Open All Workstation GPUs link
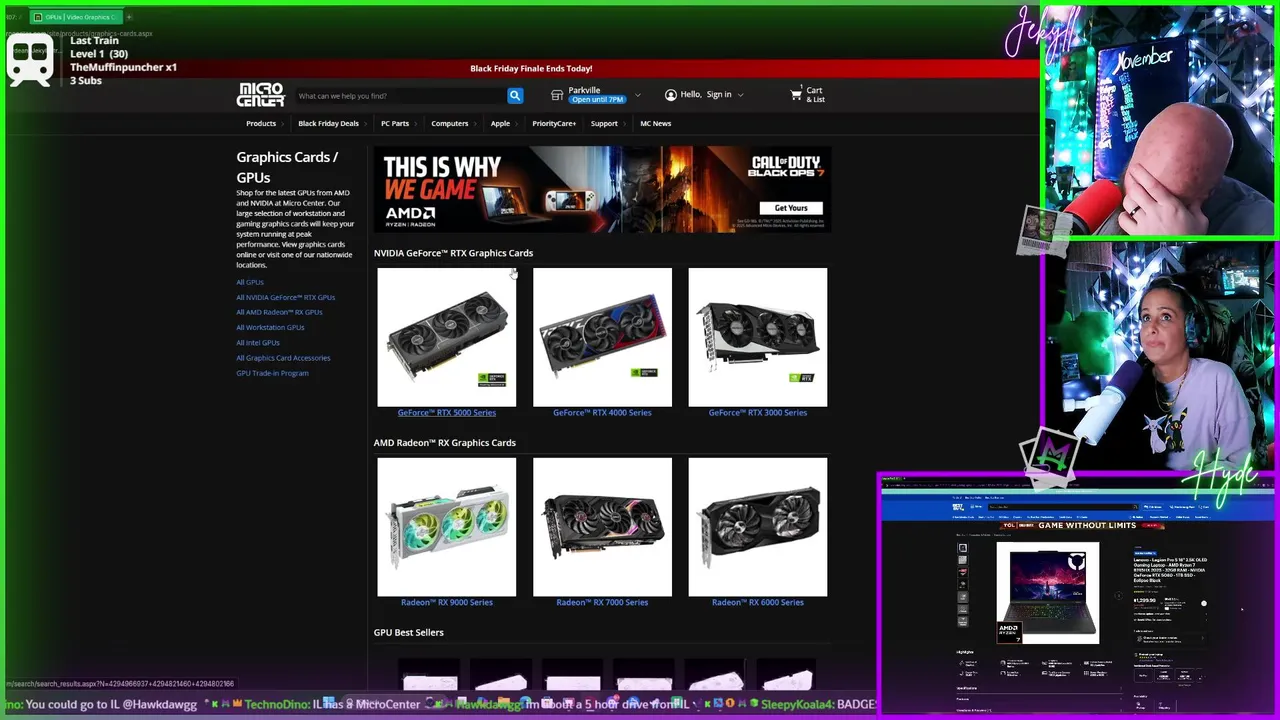This screenshot has width=1280, height=720. [x=270, y=327]
